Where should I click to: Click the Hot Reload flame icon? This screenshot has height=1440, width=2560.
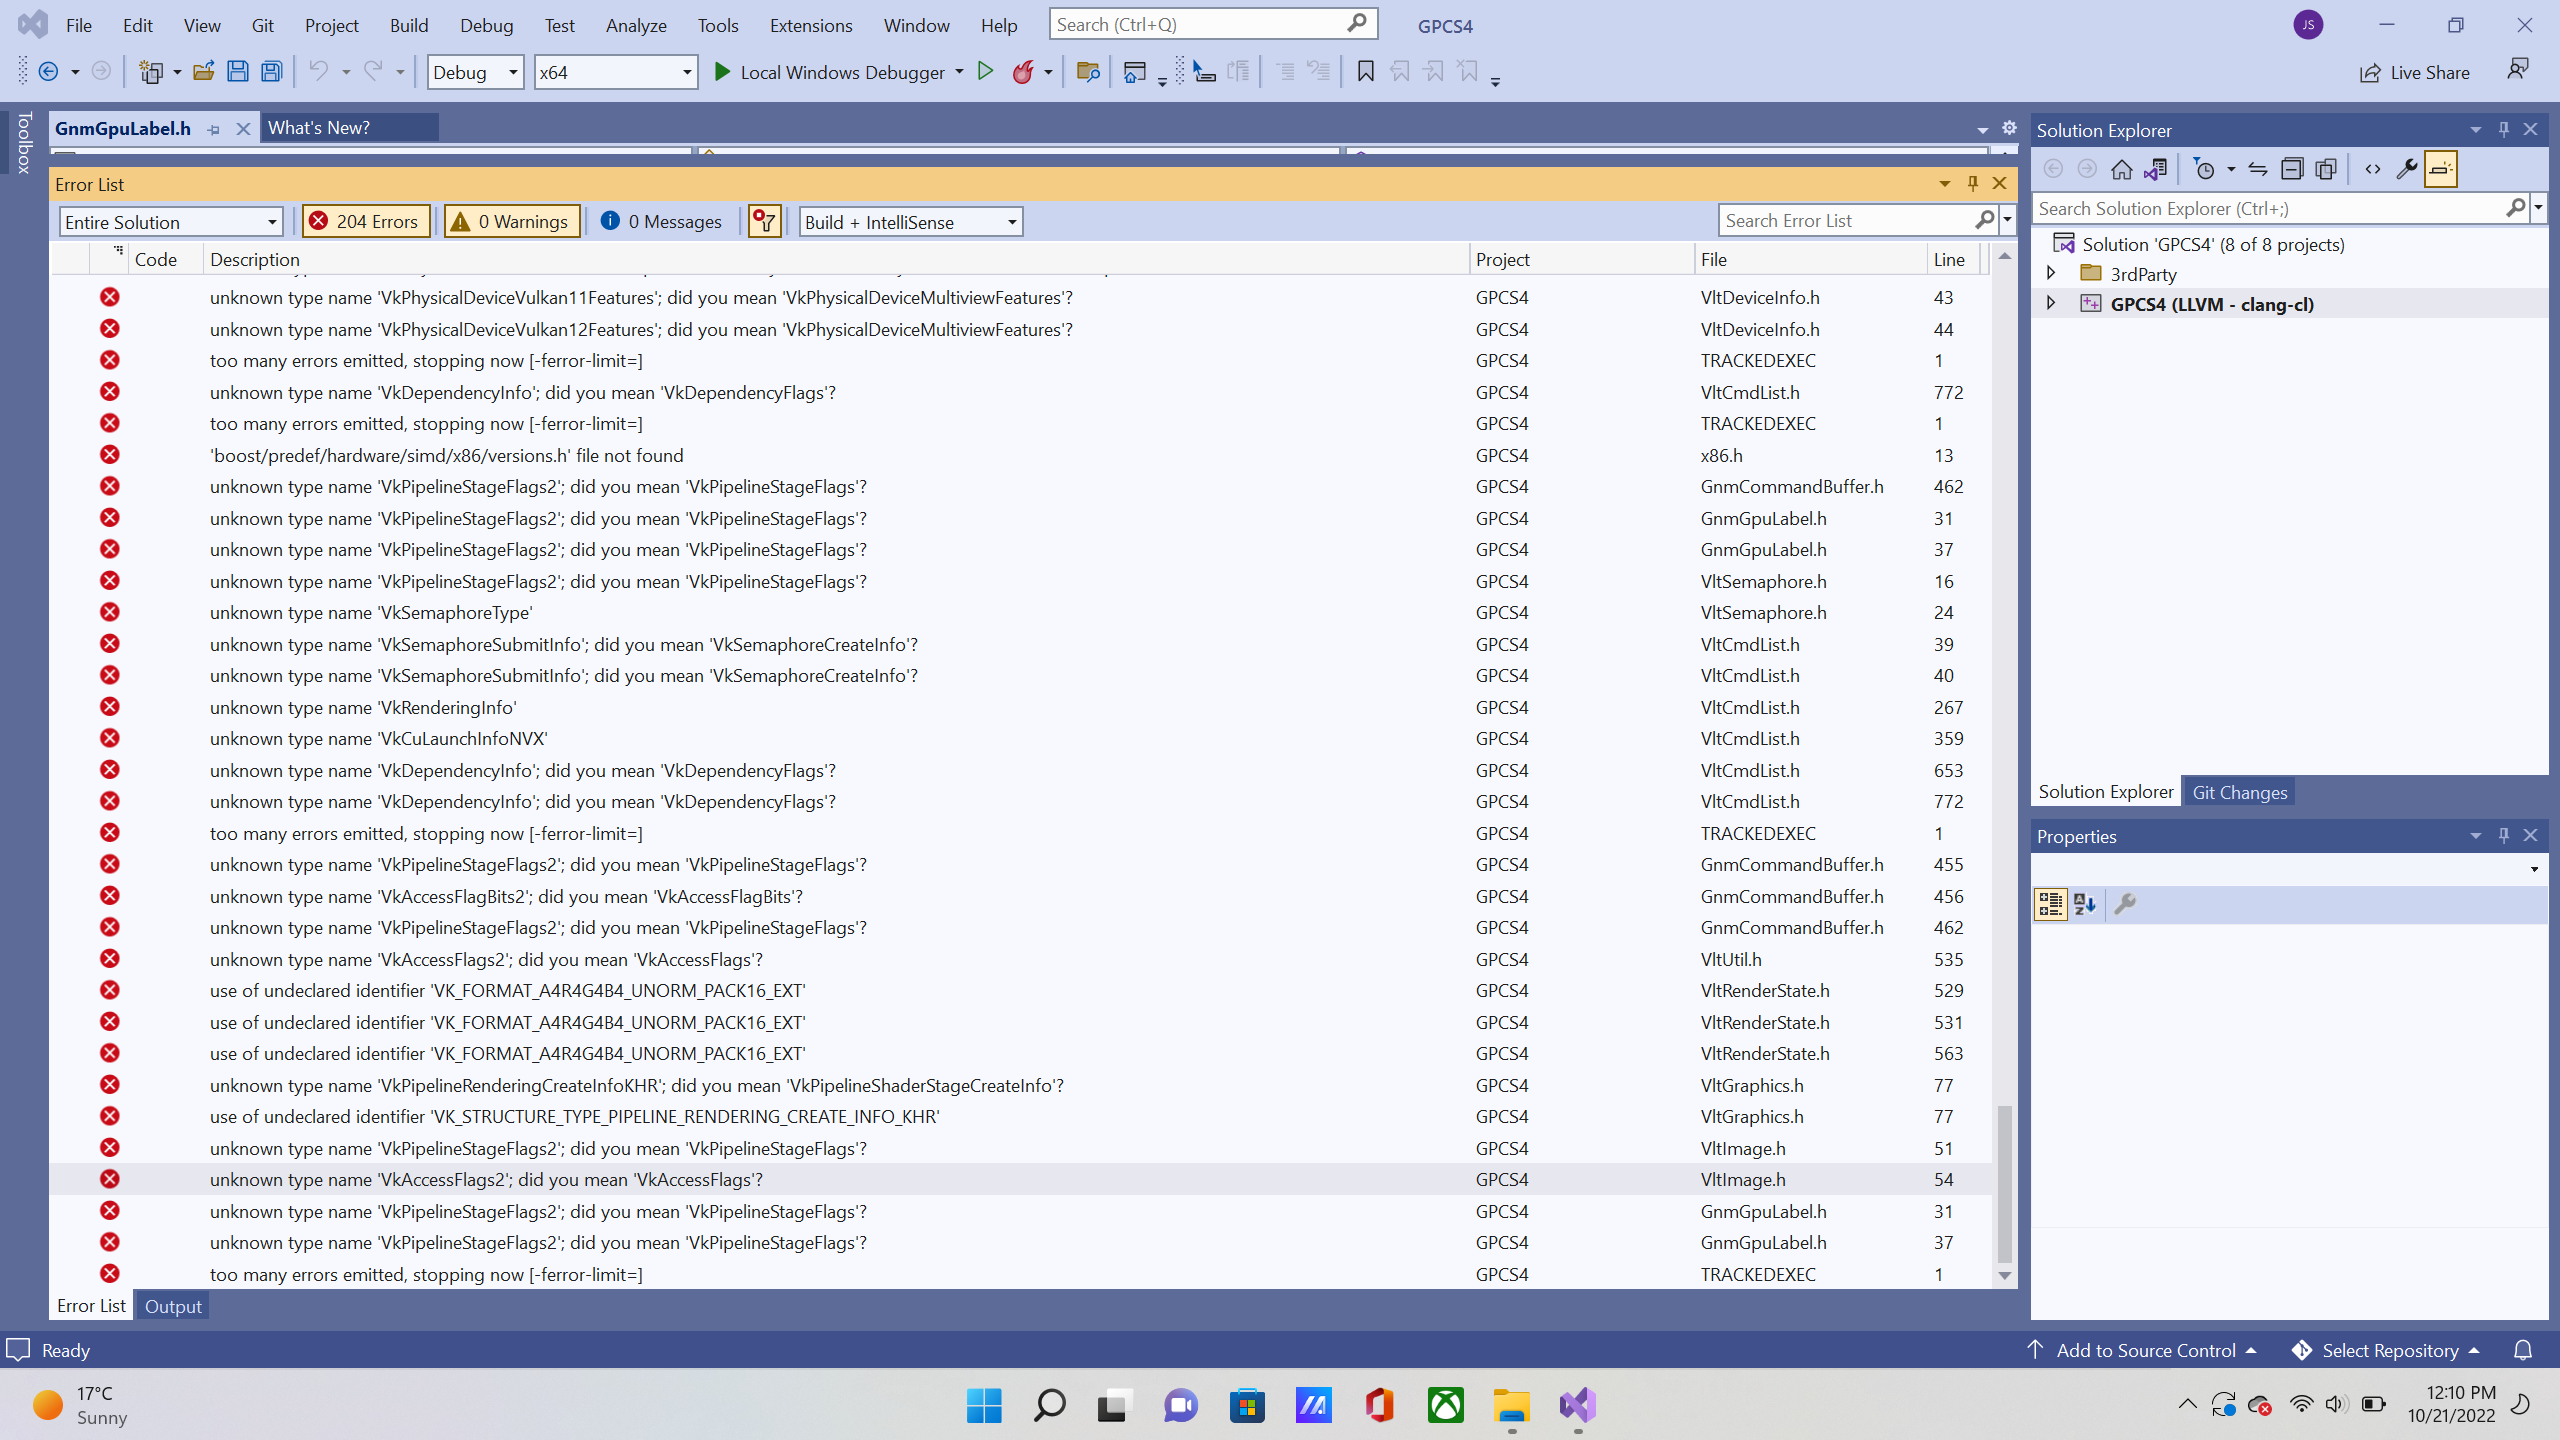click(x=1022, y=72)
